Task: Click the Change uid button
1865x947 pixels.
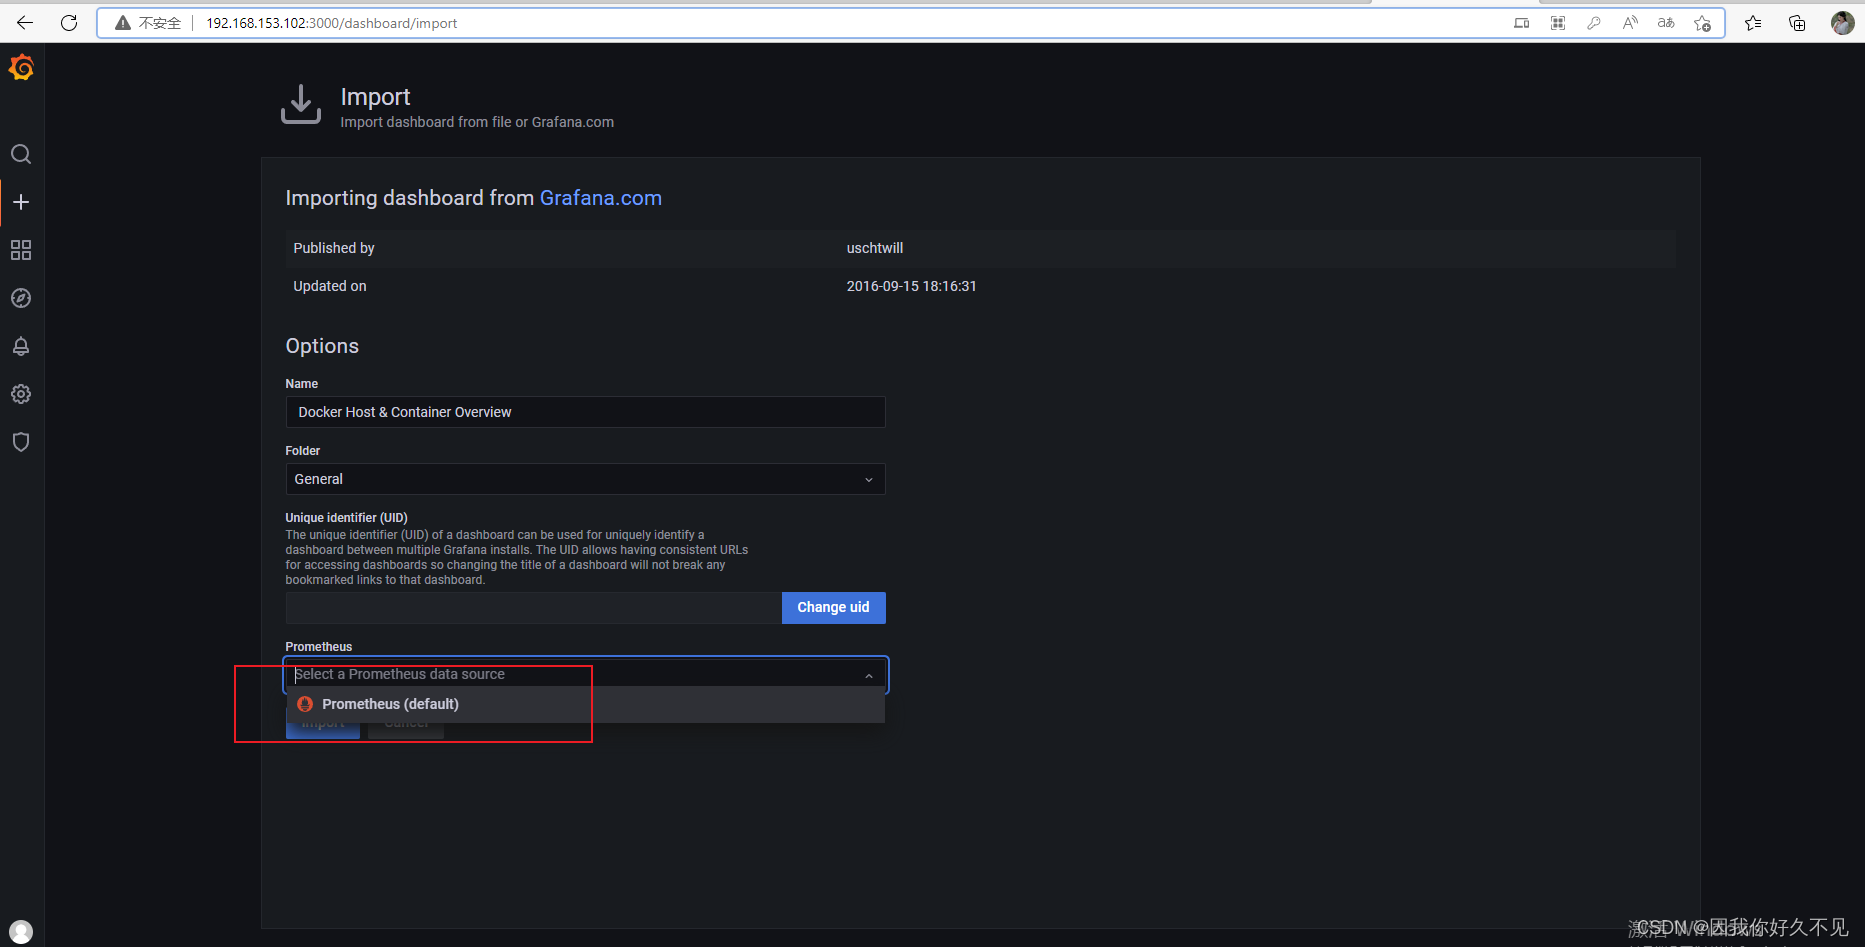Action: click(833, 608)
